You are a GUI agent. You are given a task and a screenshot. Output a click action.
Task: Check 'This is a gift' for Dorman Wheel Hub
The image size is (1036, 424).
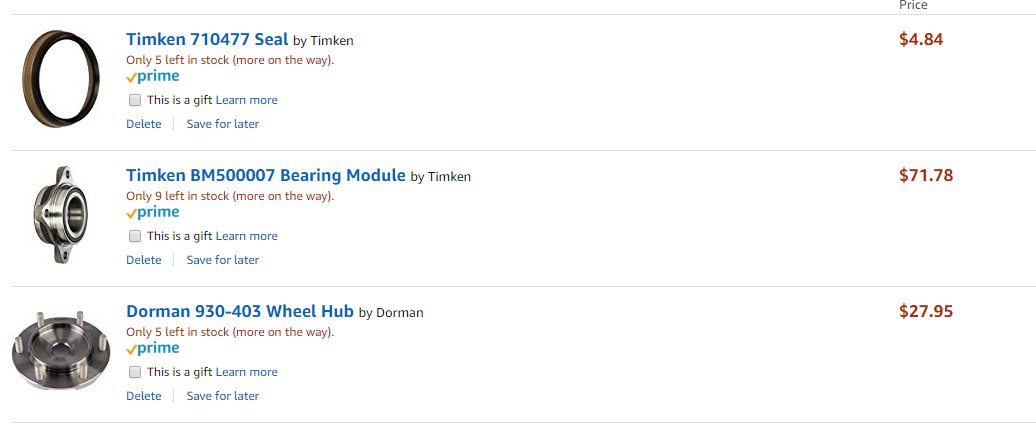pyautogui.click(x=135, y=372)
